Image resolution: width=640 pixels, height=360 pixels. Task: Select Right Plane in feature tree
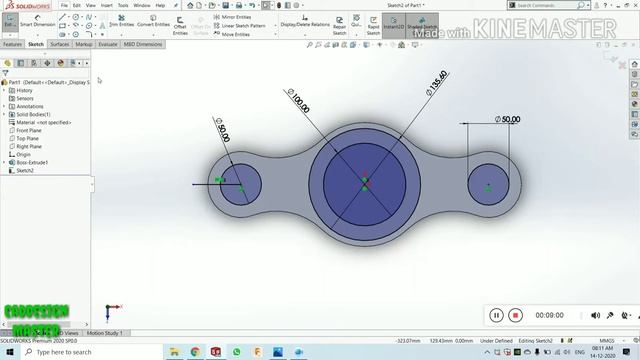tap(25, 146)
